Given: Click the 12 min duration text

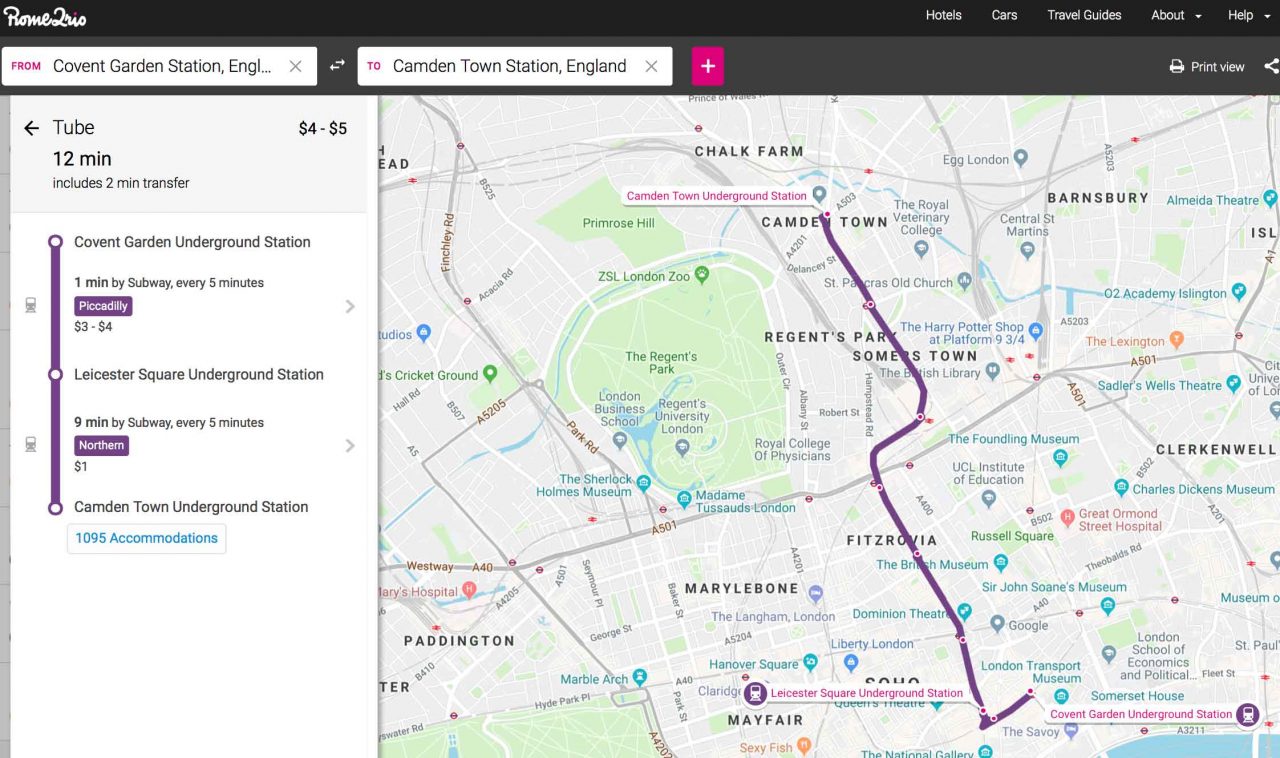Looking at the screenshot, I should (x=82, y=159).
